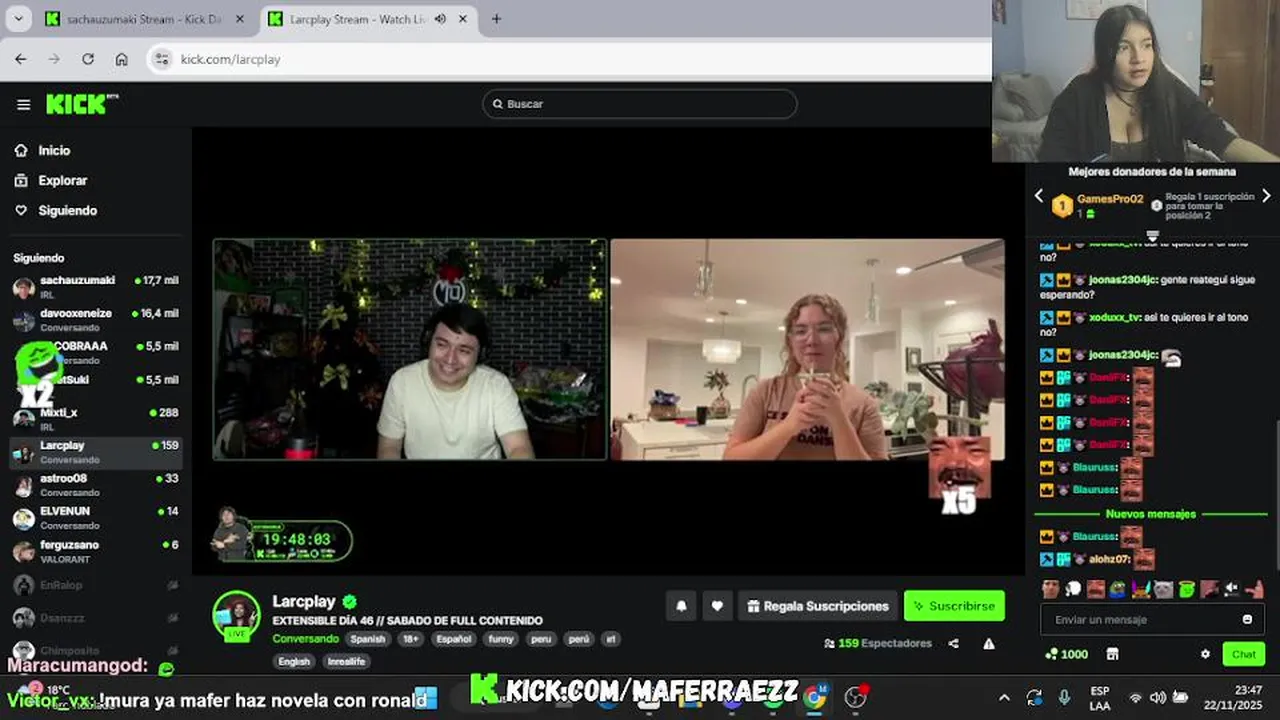Open chat settings gear

(1205, 654)
